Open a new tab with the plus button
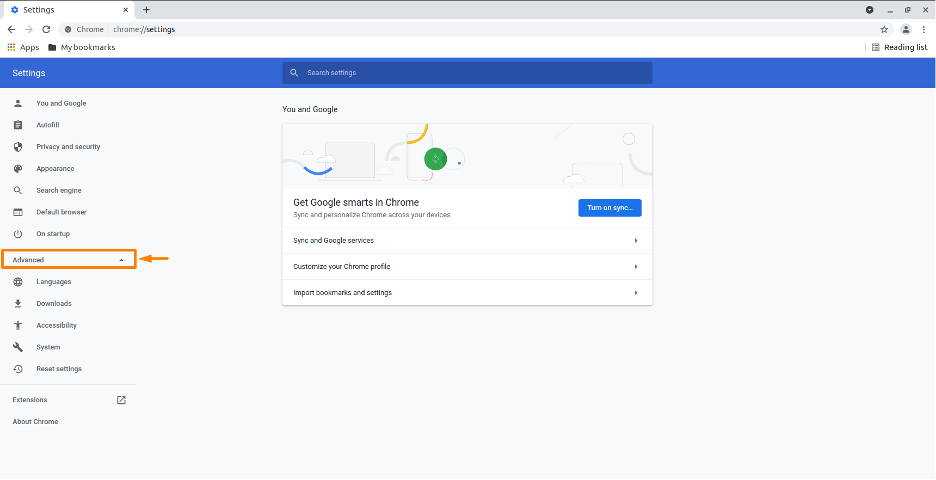Image resolution: width=936 pixels, height=480 pixels. [146, 10]
